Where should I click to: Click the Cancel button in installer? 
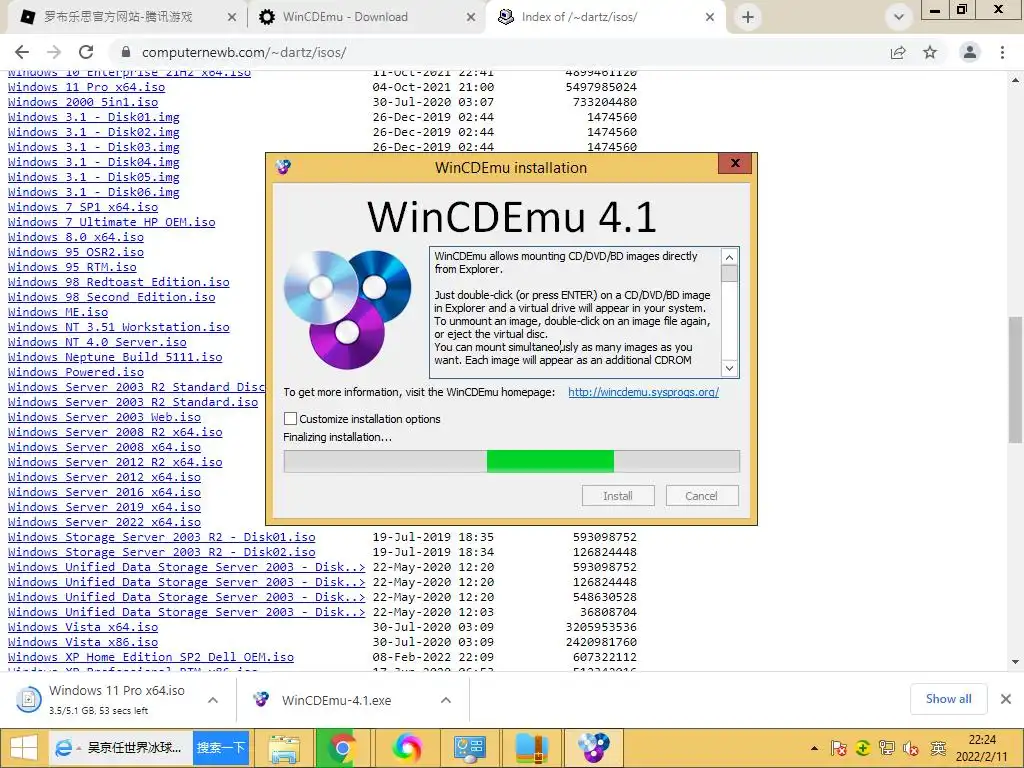(x=702, y=496)
